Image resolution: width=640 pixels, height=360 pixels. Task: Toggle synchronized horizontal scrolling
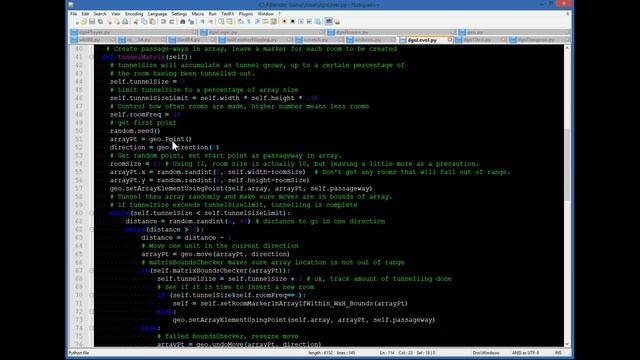(229, 21)
